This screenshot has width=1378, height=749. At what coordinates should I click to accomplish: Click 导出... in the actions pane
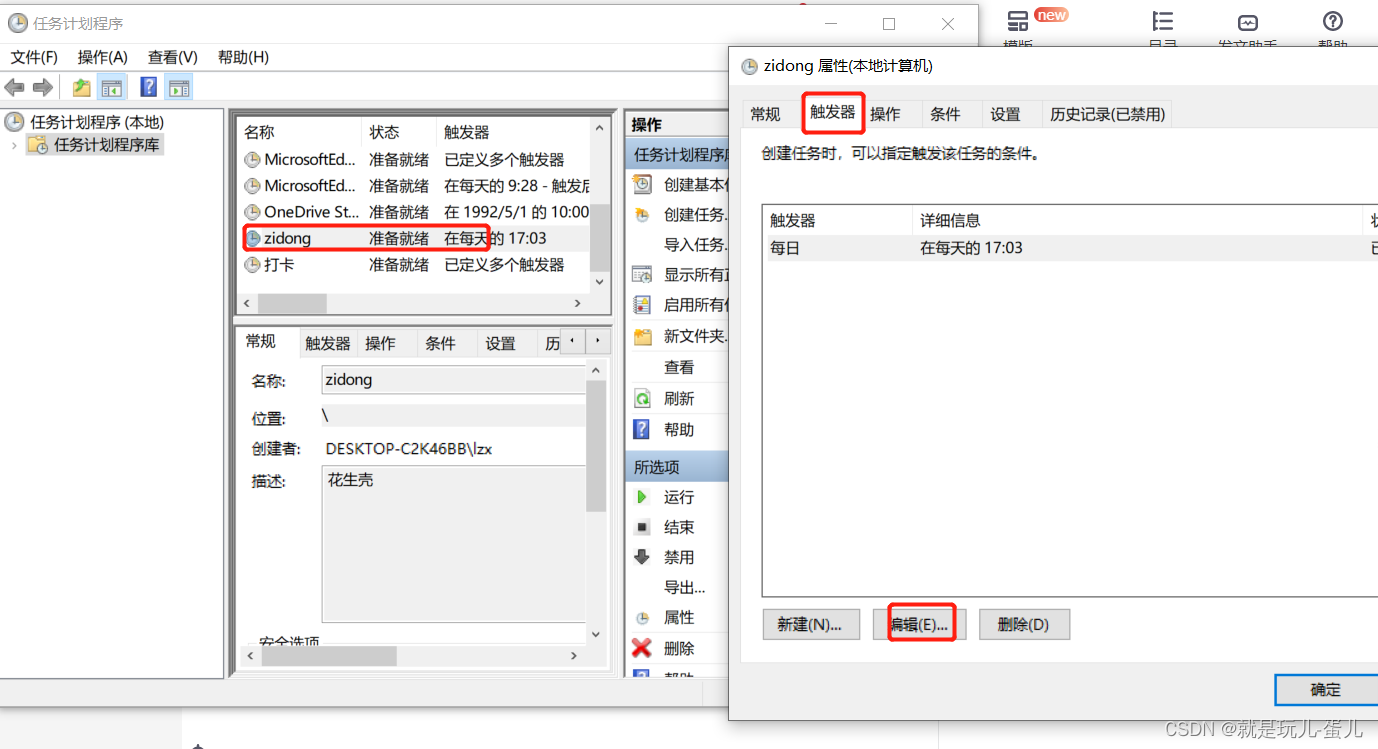pyautogui.click(x=685, y=587)
